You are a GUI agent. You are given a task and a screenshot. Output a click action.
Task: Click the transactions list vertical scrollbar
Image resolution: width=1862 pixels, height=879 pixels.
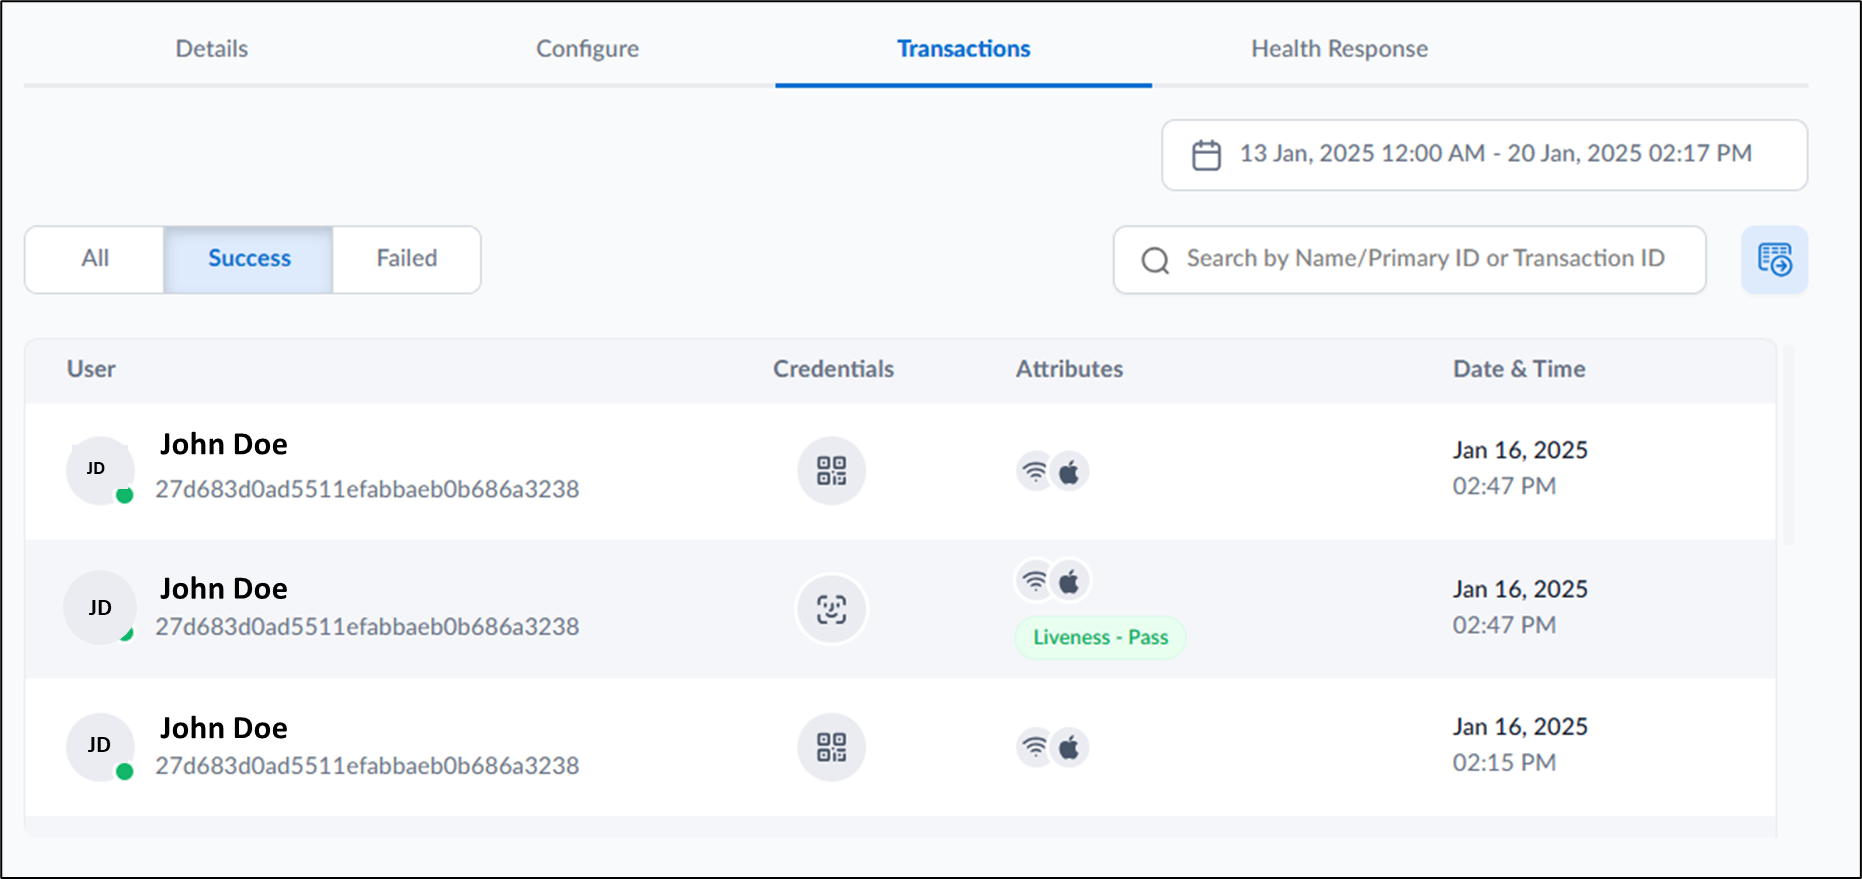[x=1788, y=445]
